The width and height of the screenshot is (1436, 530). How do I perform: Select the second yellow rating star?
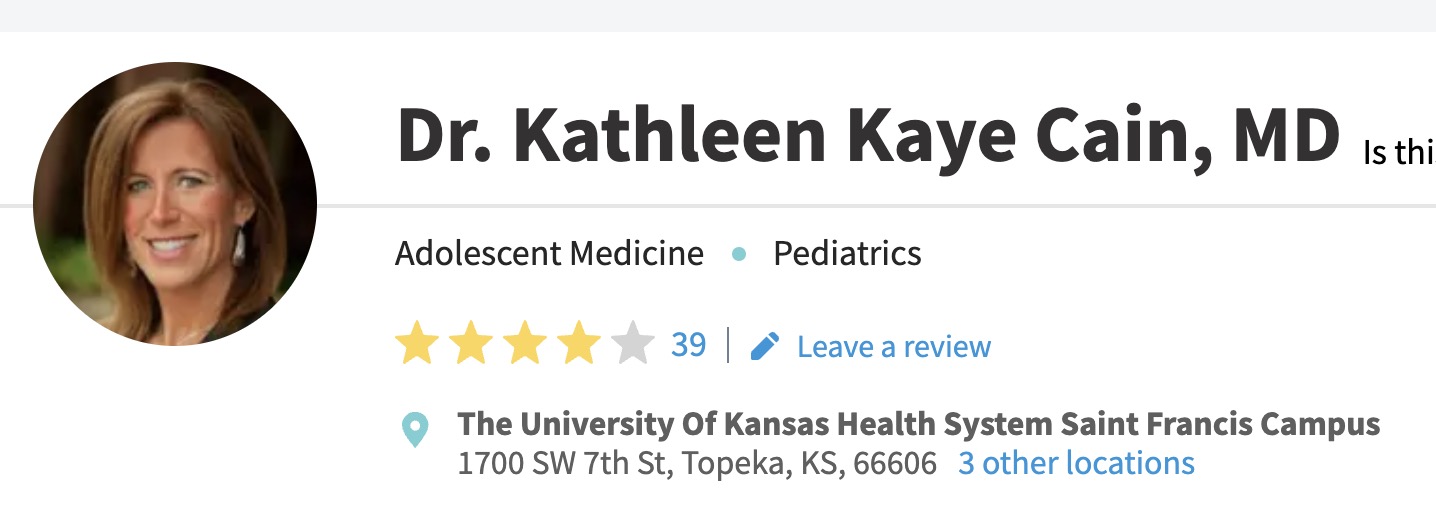click(471, 345)
